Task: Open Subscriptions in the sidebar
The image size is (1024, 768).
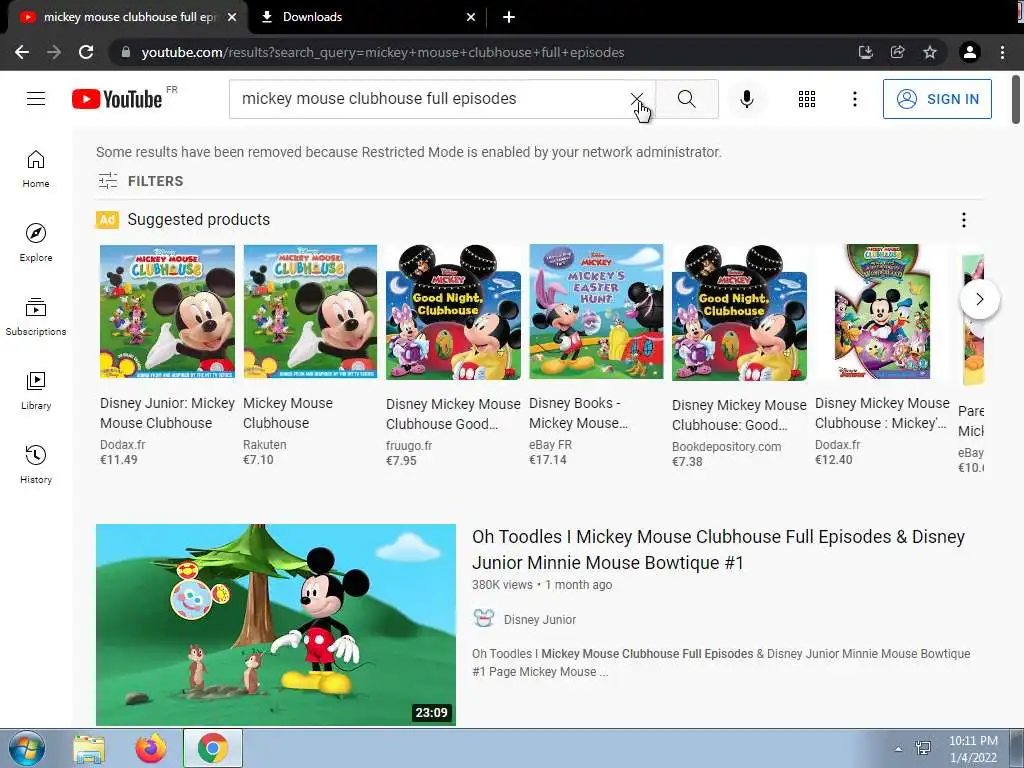Action: [x=36, y=317]
